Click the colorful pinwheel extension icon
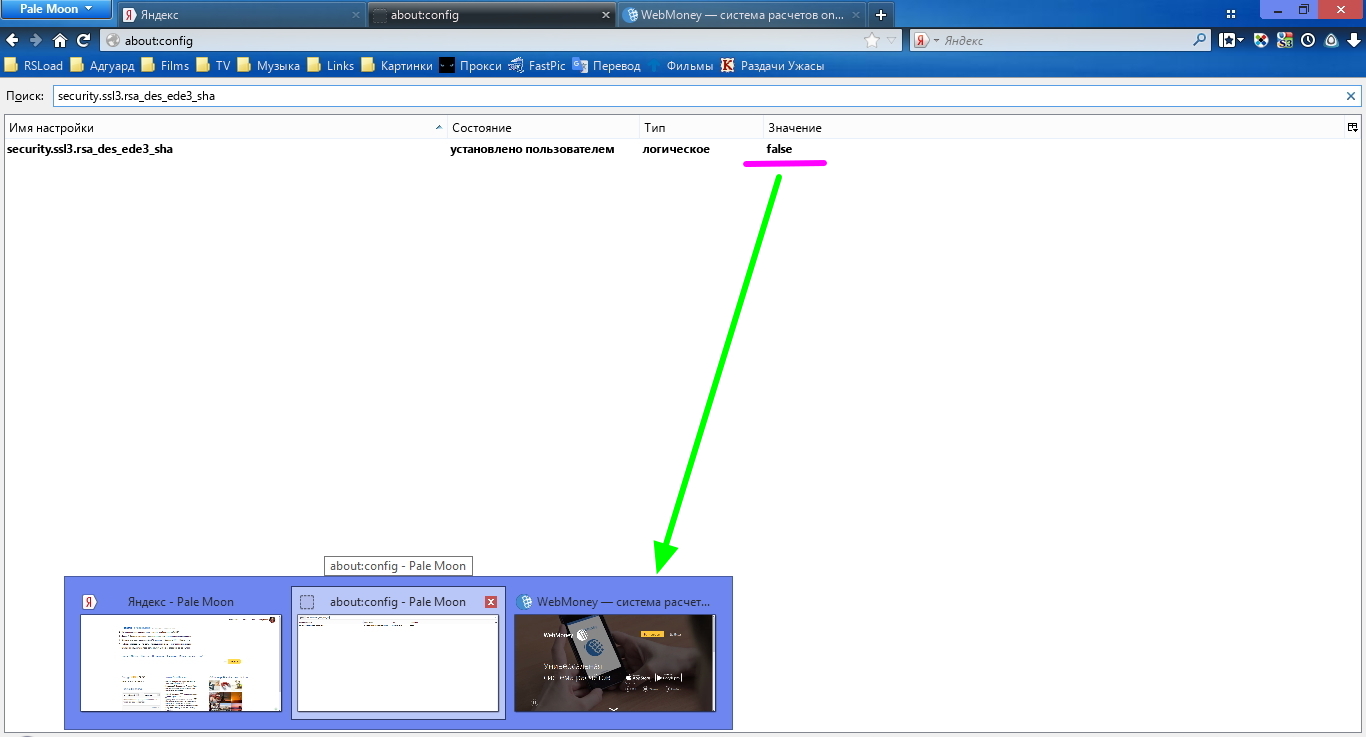Image resolution: width=1366 pixels, height=737 pixels. [1261, 41]
